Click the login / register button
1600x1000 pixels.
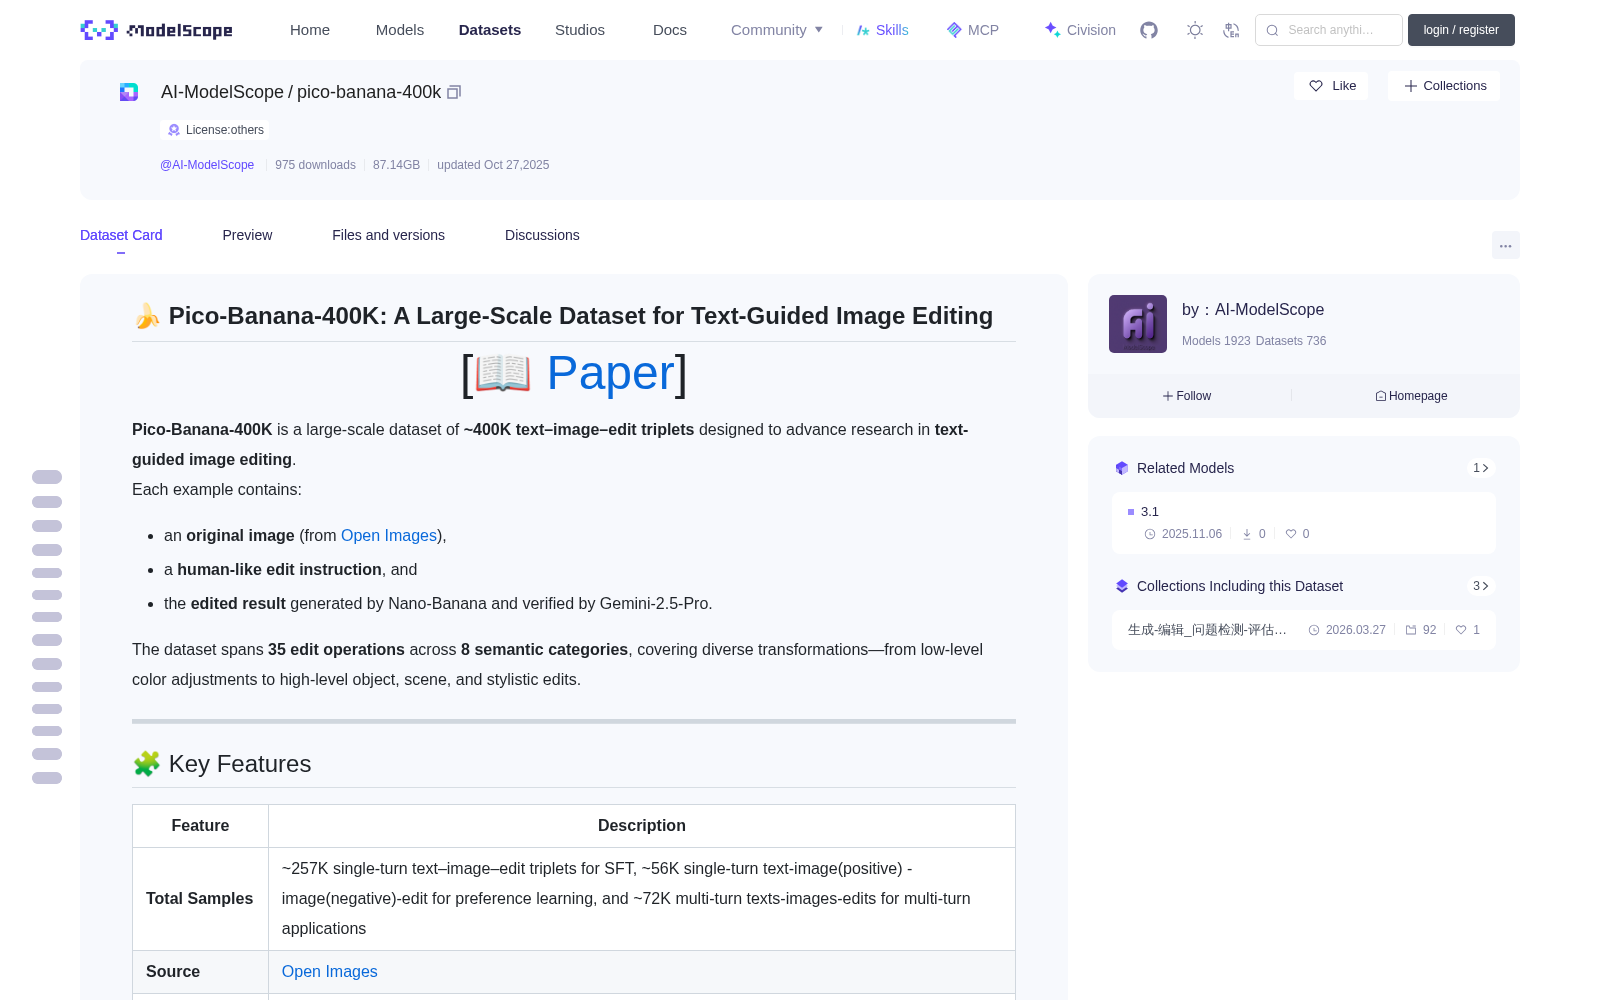pos(1461,30)
